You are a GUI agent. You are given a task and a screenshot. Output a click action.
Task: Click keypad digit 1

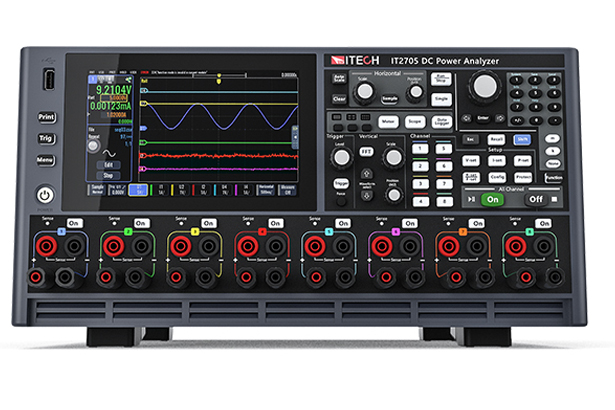point(517,80)
